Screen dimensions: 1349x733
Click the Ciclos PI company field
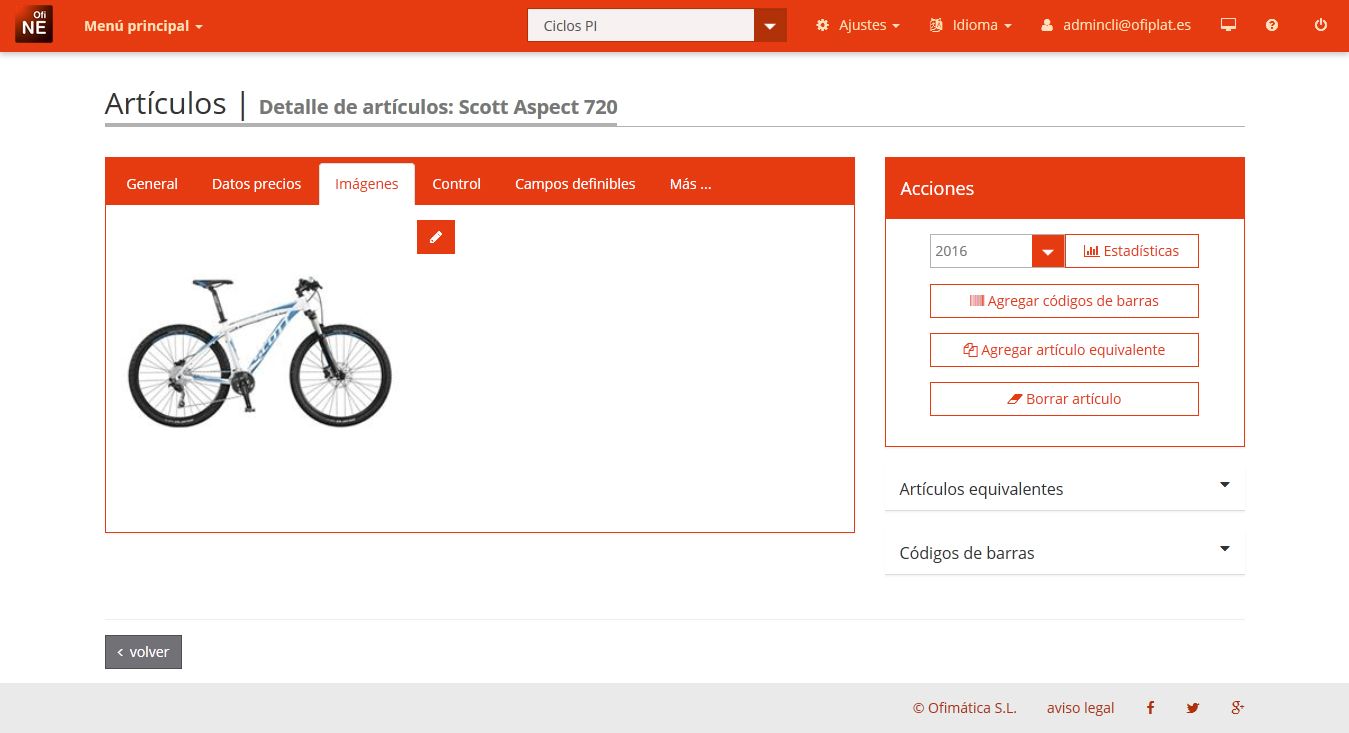[640, 26]
